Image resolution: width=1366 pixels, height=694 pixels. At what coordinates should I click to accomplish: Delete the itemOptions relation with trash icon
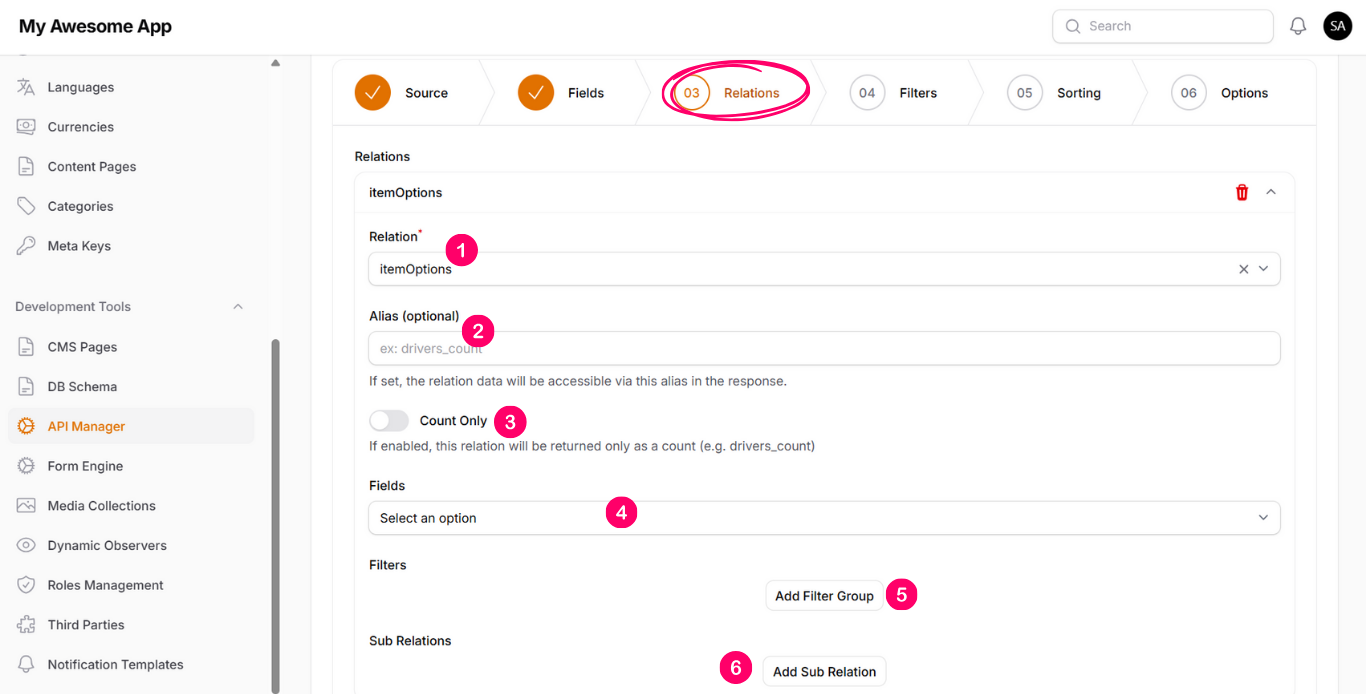pyautogui.click(x=1242, y=192)
